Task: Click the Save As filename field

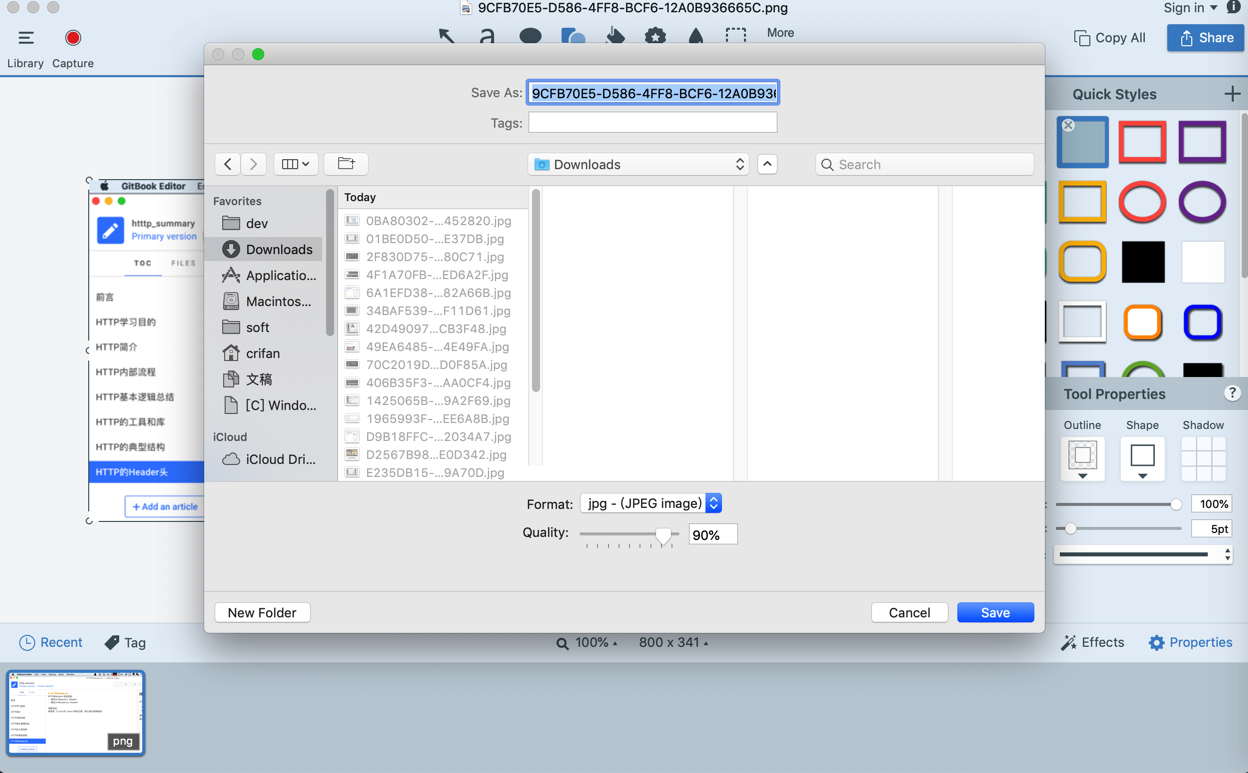Action: (653, 93)
